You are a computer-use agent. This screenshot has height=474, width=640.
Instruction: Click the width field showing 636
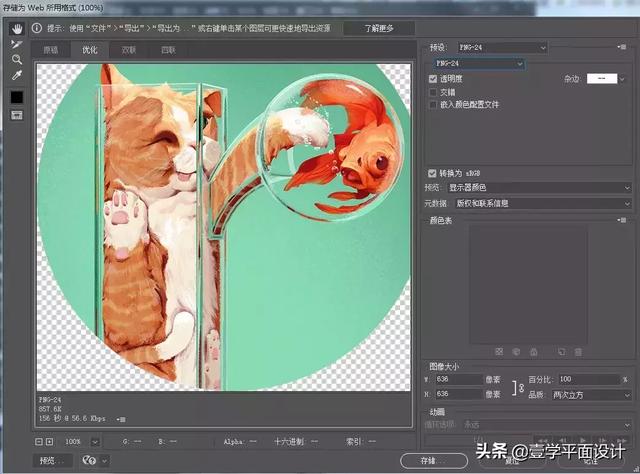(459, 379)
